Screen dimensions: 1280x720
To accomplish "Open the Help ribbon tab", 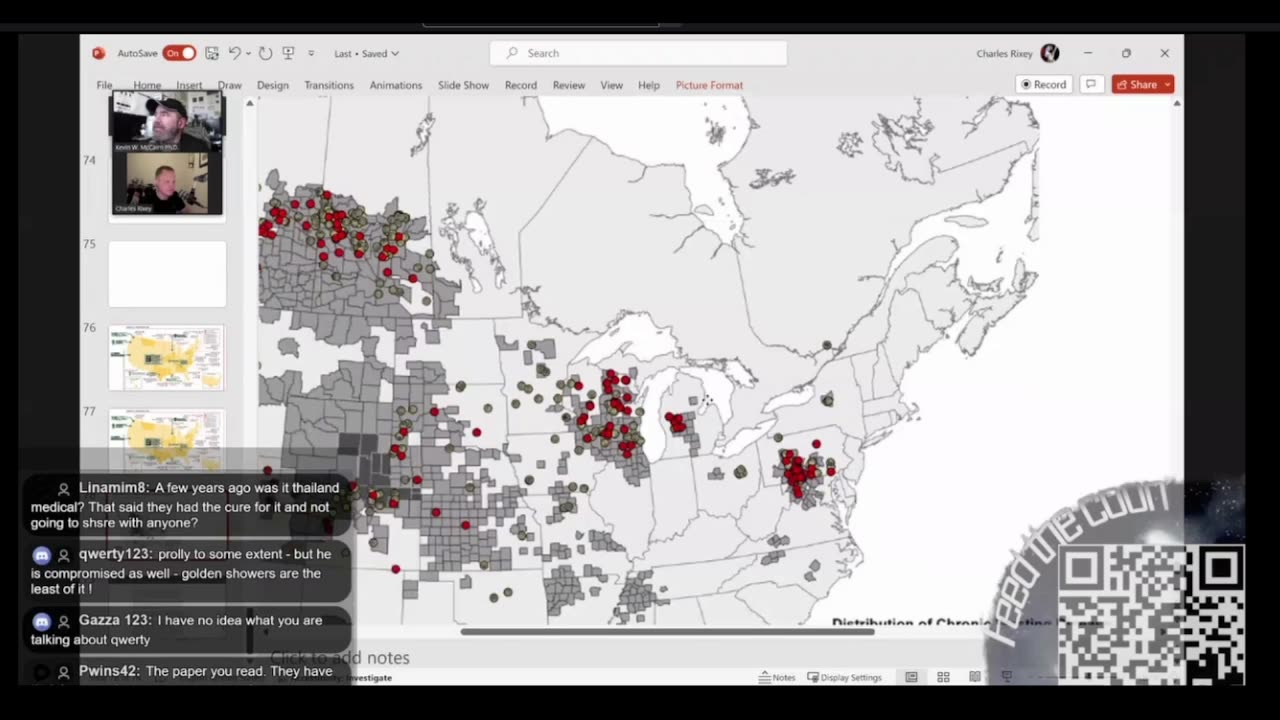I will [649, 85].
